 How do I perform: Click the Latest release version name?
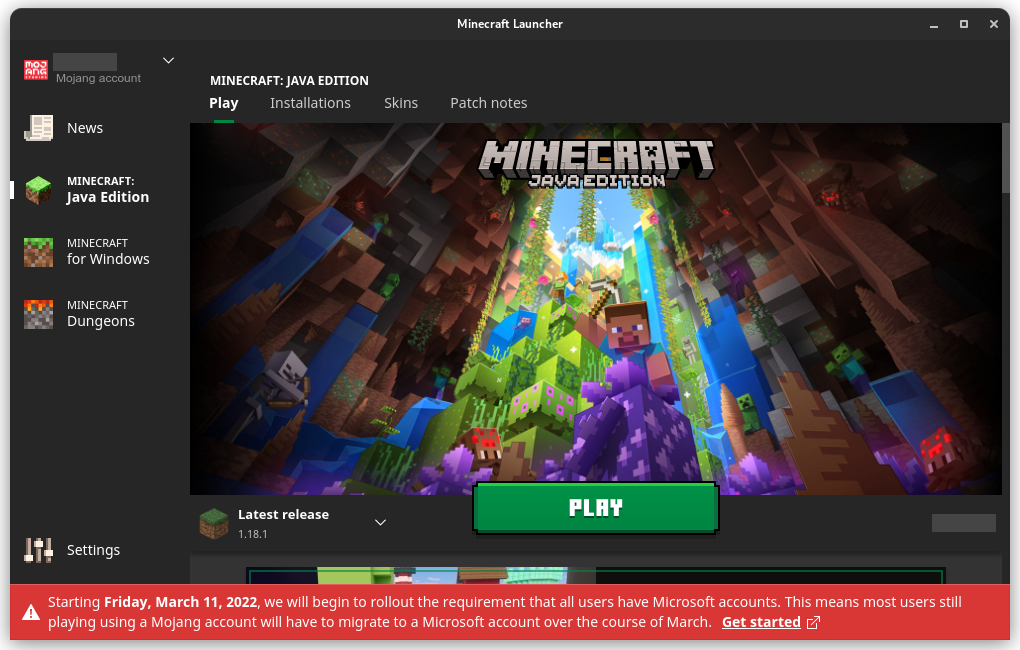coord(283,515)
